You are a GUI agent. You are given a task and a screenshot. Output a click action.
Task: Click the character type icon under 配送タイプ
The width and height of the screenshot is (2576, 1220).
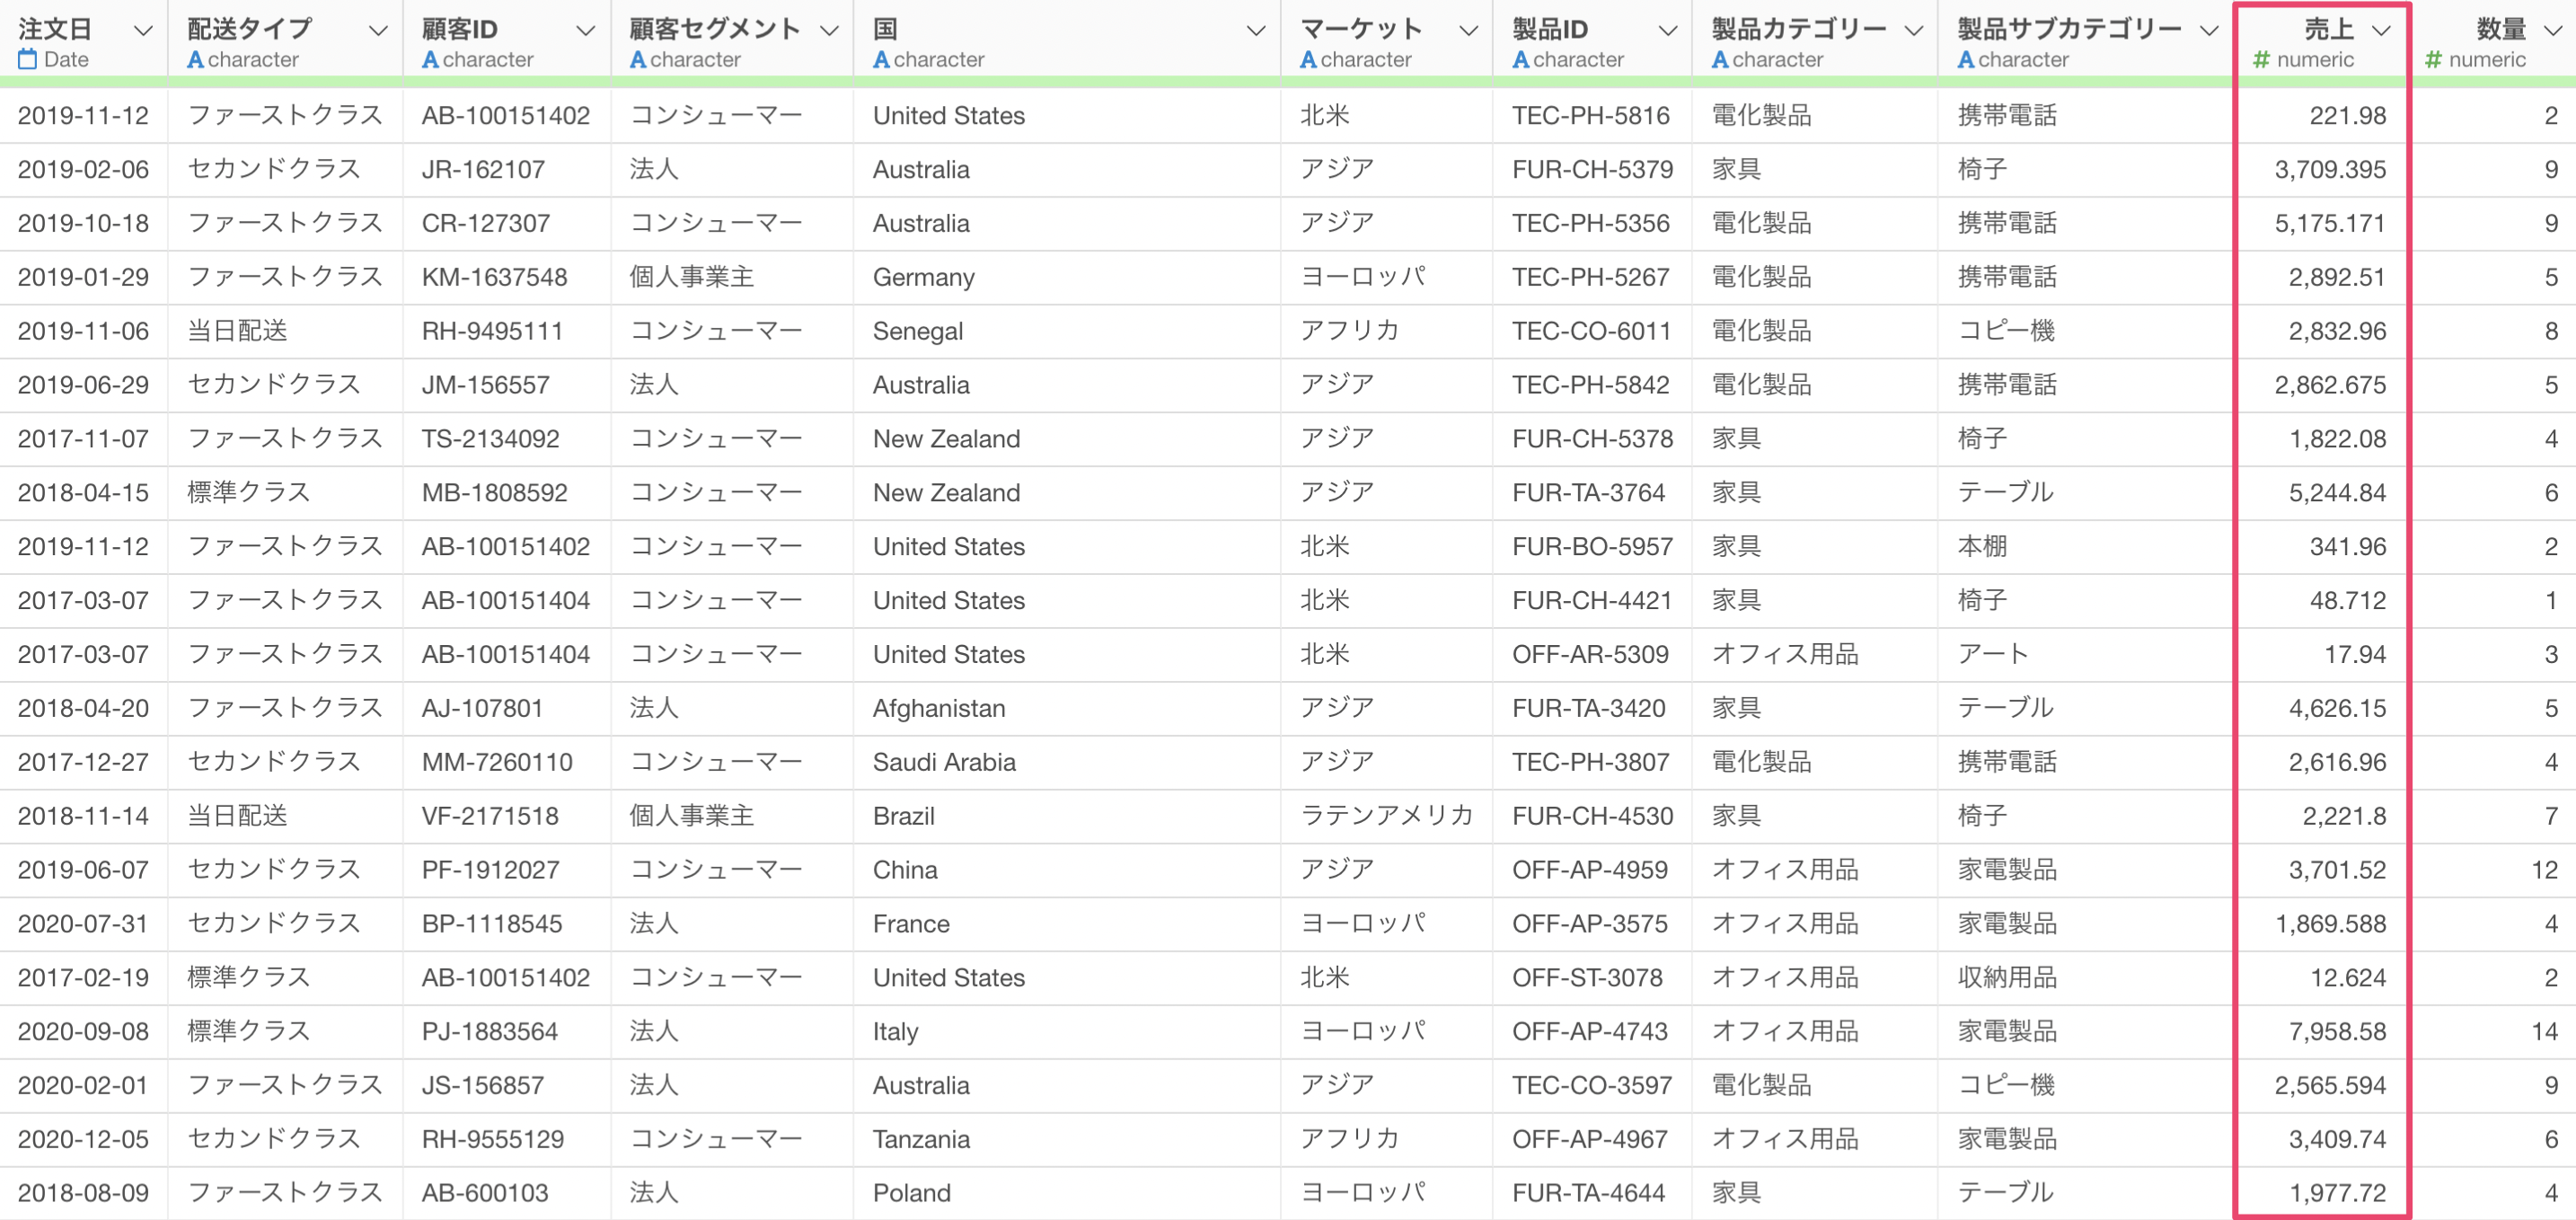click(x=196, y=60)
